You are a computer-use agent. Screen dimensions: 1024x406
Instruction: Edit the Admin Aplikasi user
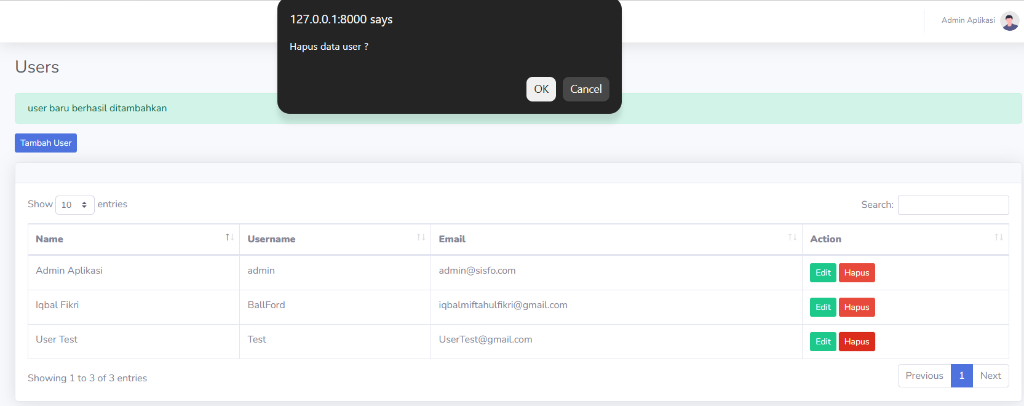823,273
